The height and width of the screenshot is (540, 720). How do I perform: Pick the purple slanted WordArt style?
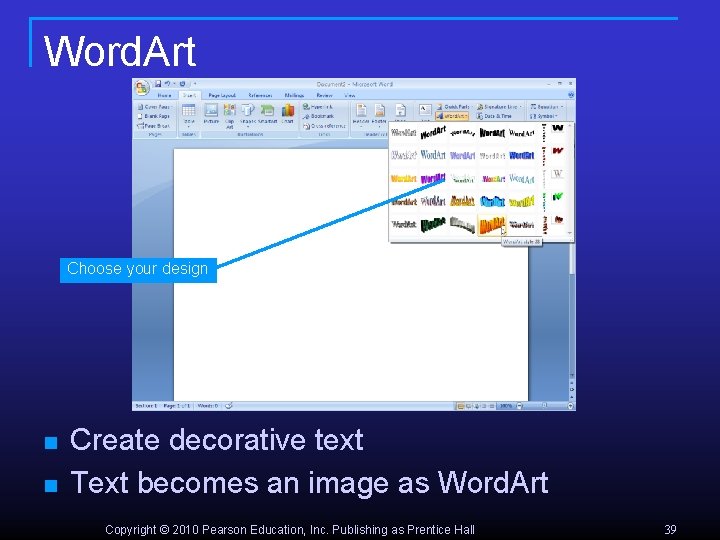point(433,178)
